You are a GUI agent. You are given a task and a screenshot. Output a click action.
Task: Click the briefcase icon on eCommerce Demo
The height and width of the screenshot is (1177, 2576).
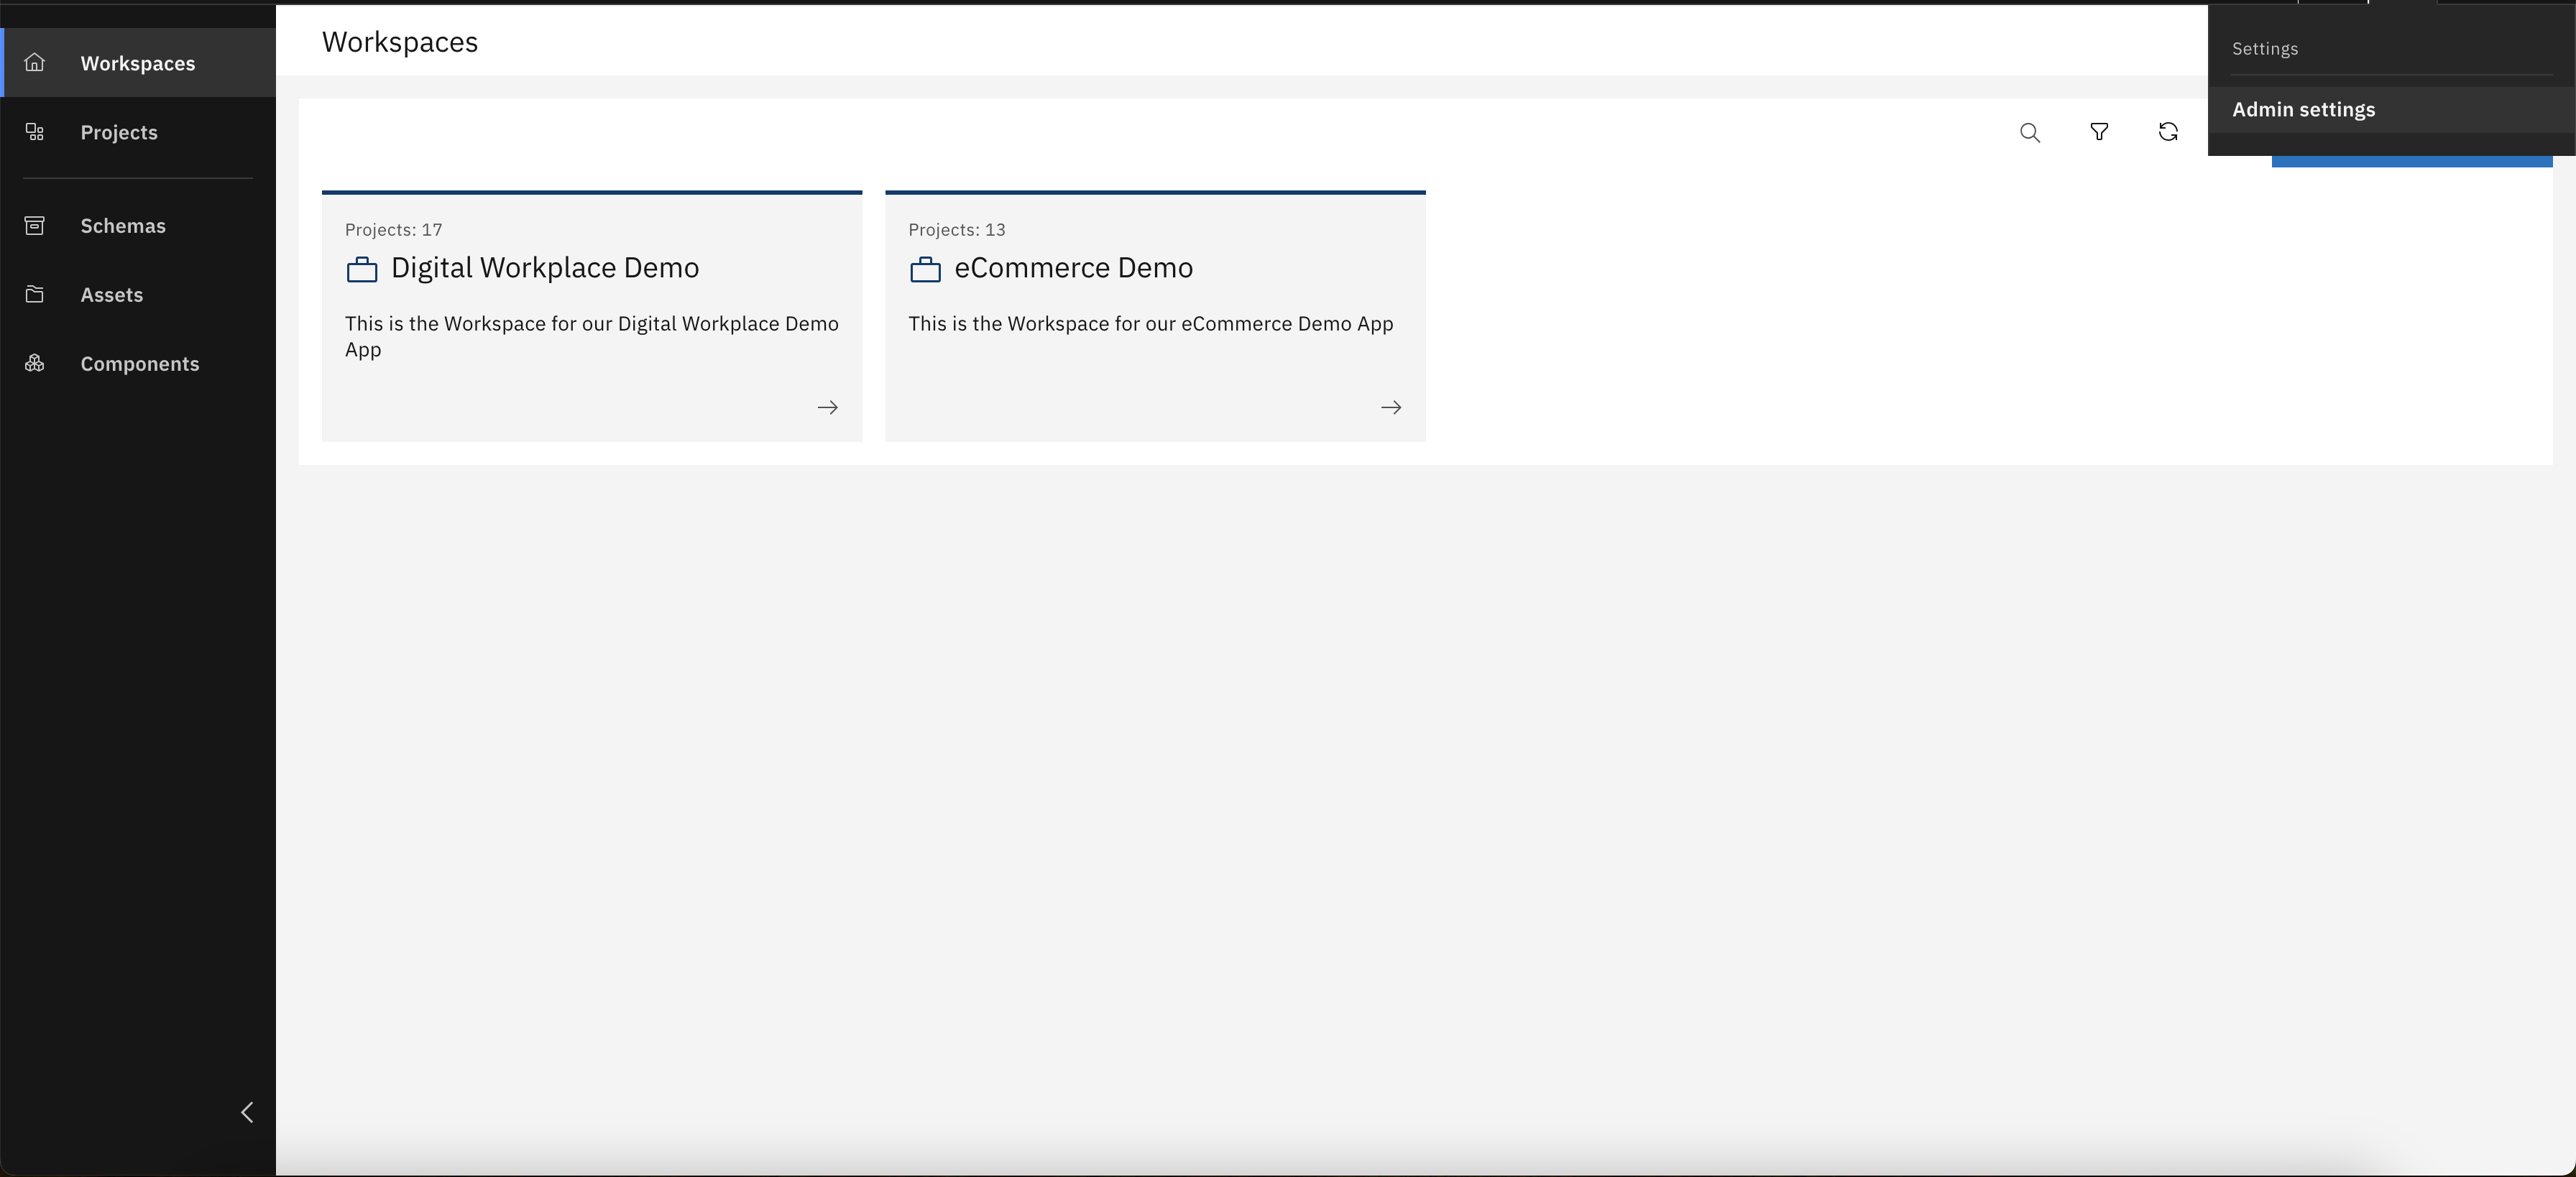pyautogui.click(x=925, y=269)
